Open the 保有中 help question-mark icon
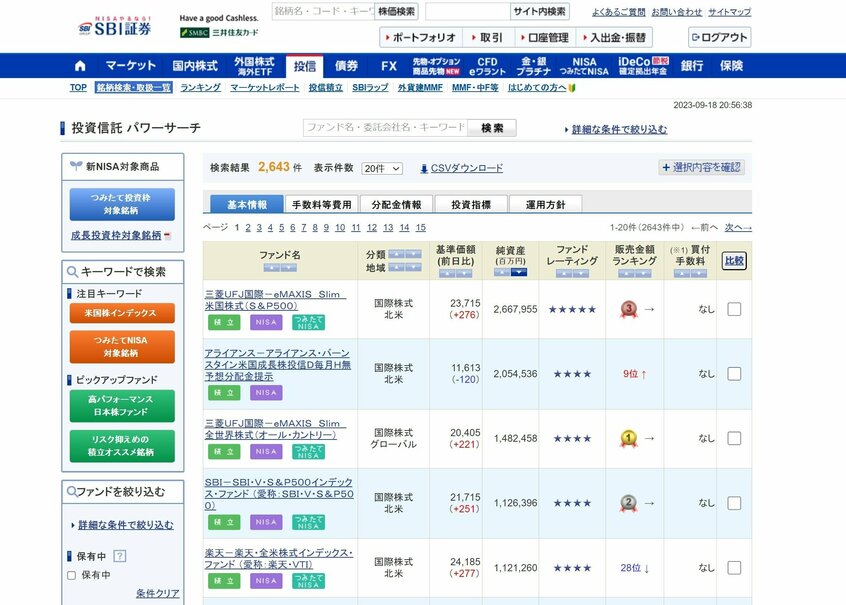The height and width of the screenshot is (605, 846). (120, 556)
